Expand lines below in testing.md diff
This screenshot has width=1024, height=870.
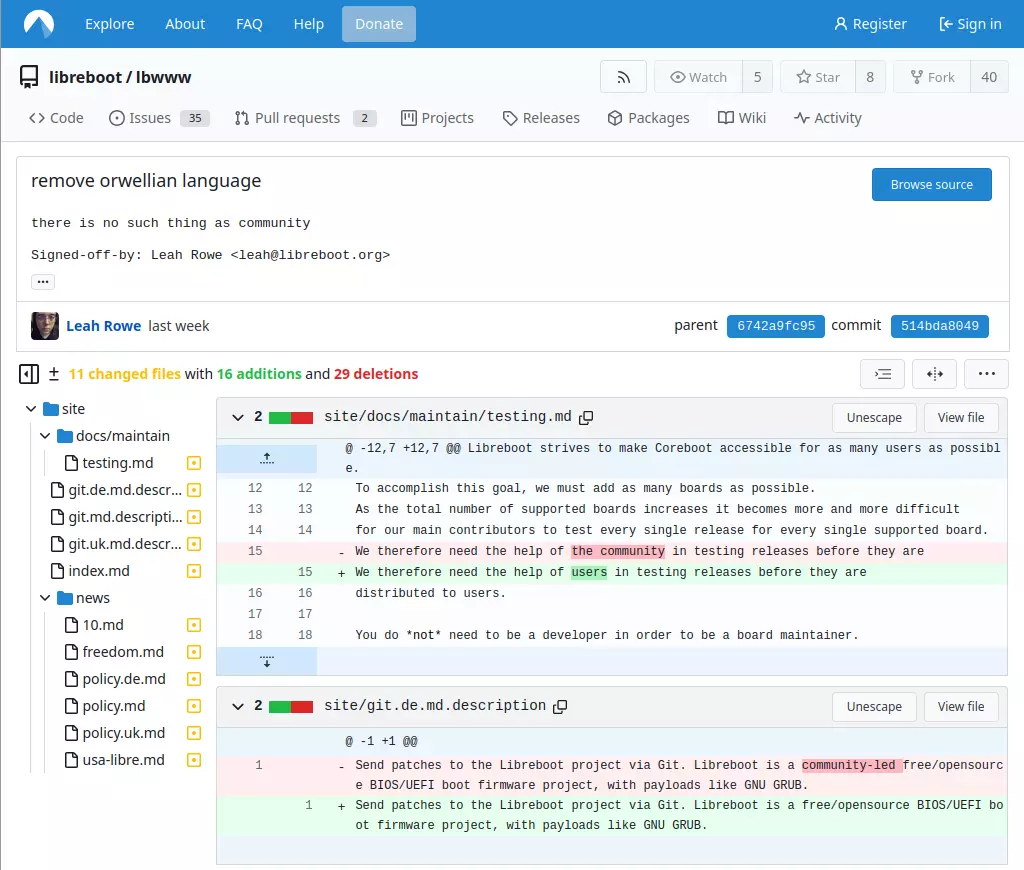click(x=266, y=661)
